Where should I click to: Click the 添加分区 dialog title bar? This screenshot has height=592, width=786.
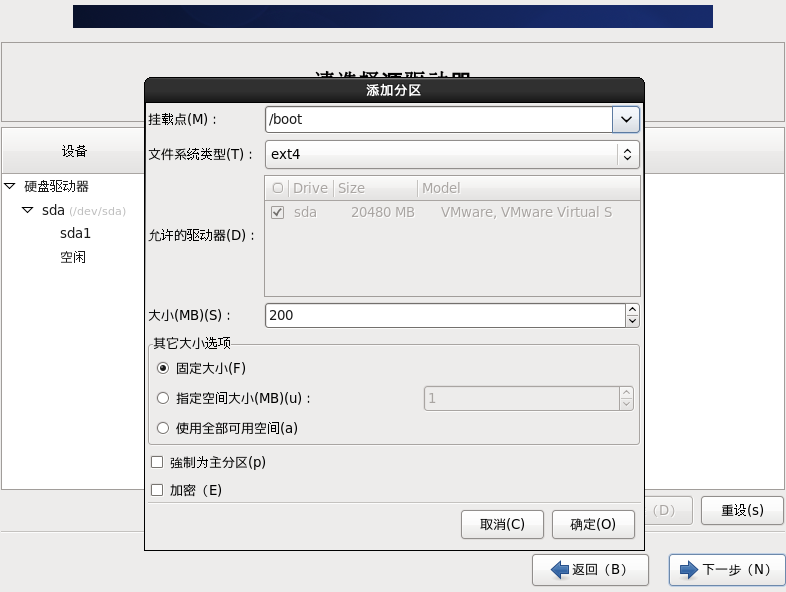[394, 90]
